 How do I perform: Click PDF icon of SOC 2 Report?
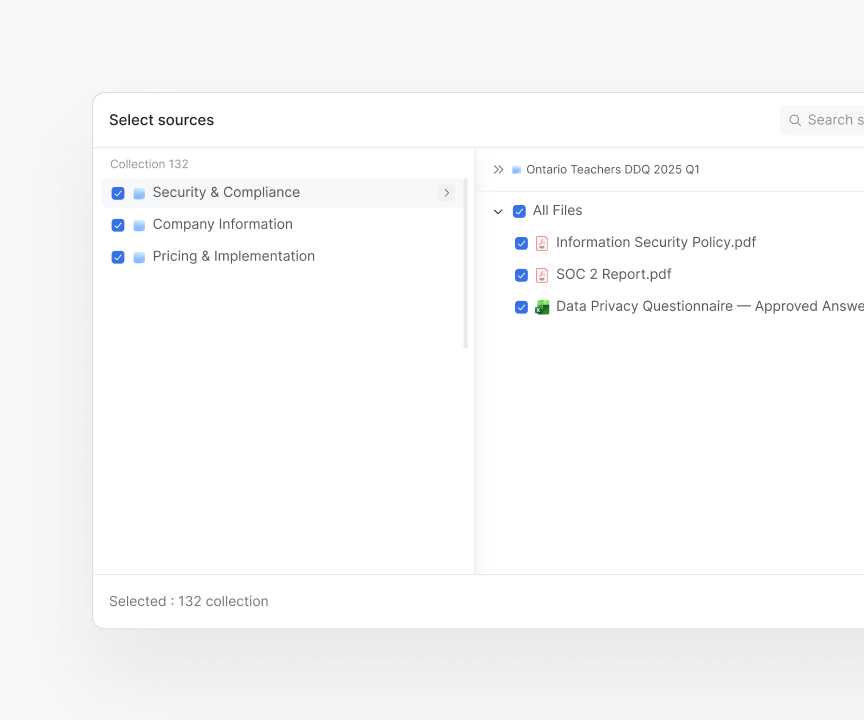(x=542, y=275)
